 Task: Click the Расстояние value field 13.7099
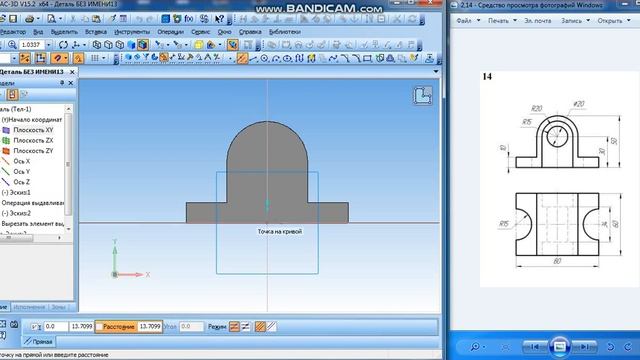tap(150, 327)
